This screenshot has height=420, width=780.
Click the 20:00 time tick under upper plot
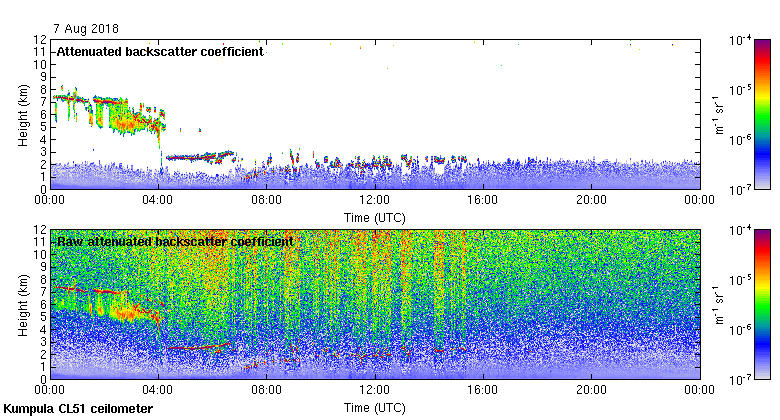591,200
